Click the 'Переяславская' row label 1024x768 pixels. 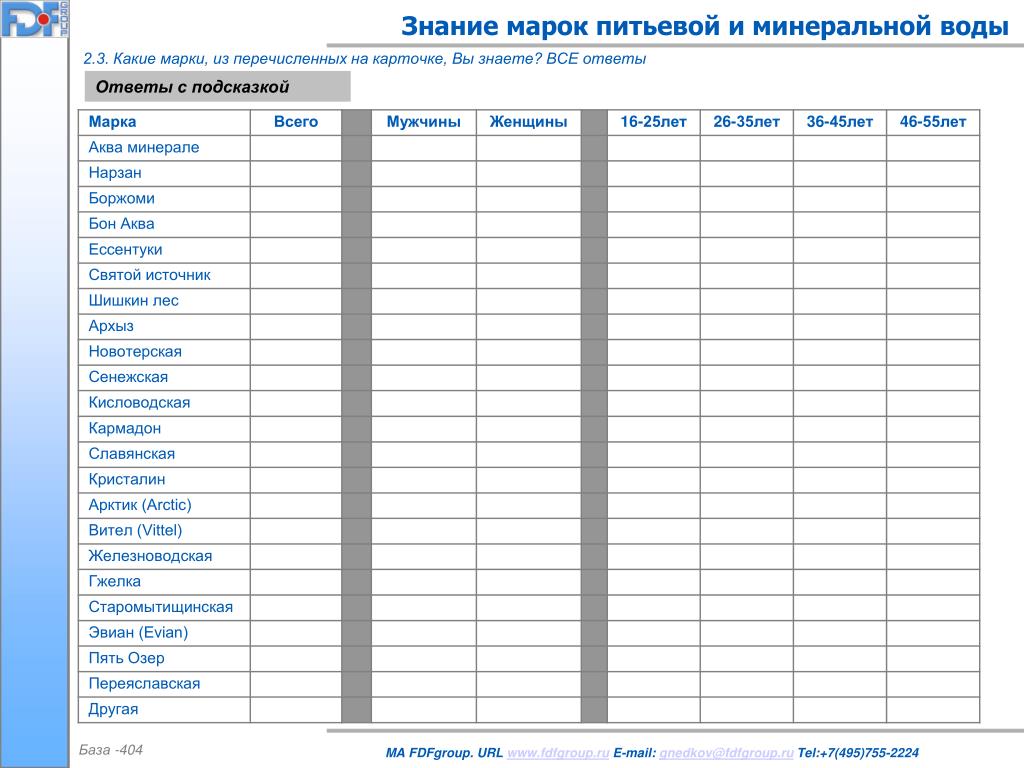coord(144,683)
